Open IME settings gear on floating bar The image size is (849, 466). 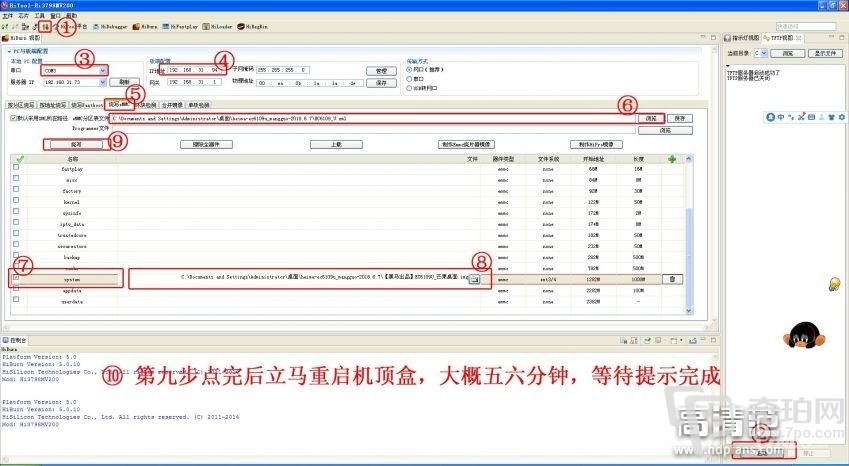tap(841, 117)
